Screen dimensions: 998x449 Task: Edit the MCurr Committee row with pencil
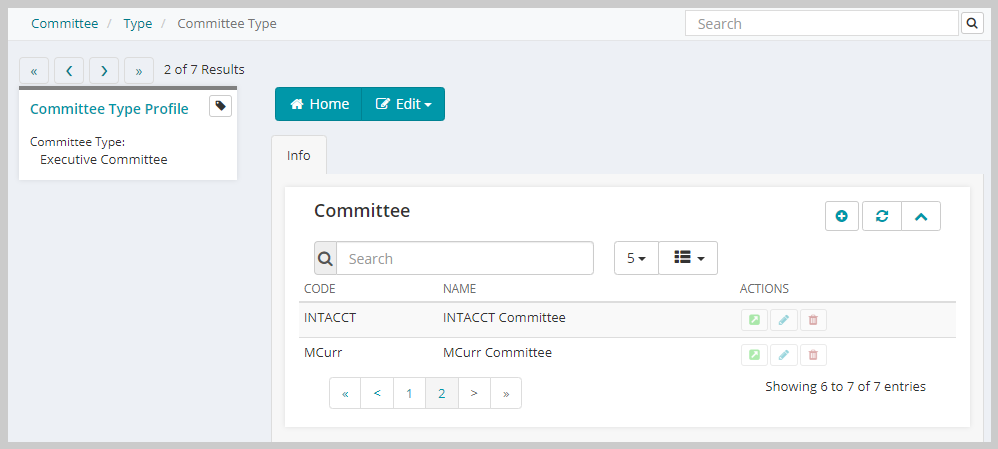click(x=784, y=355)
